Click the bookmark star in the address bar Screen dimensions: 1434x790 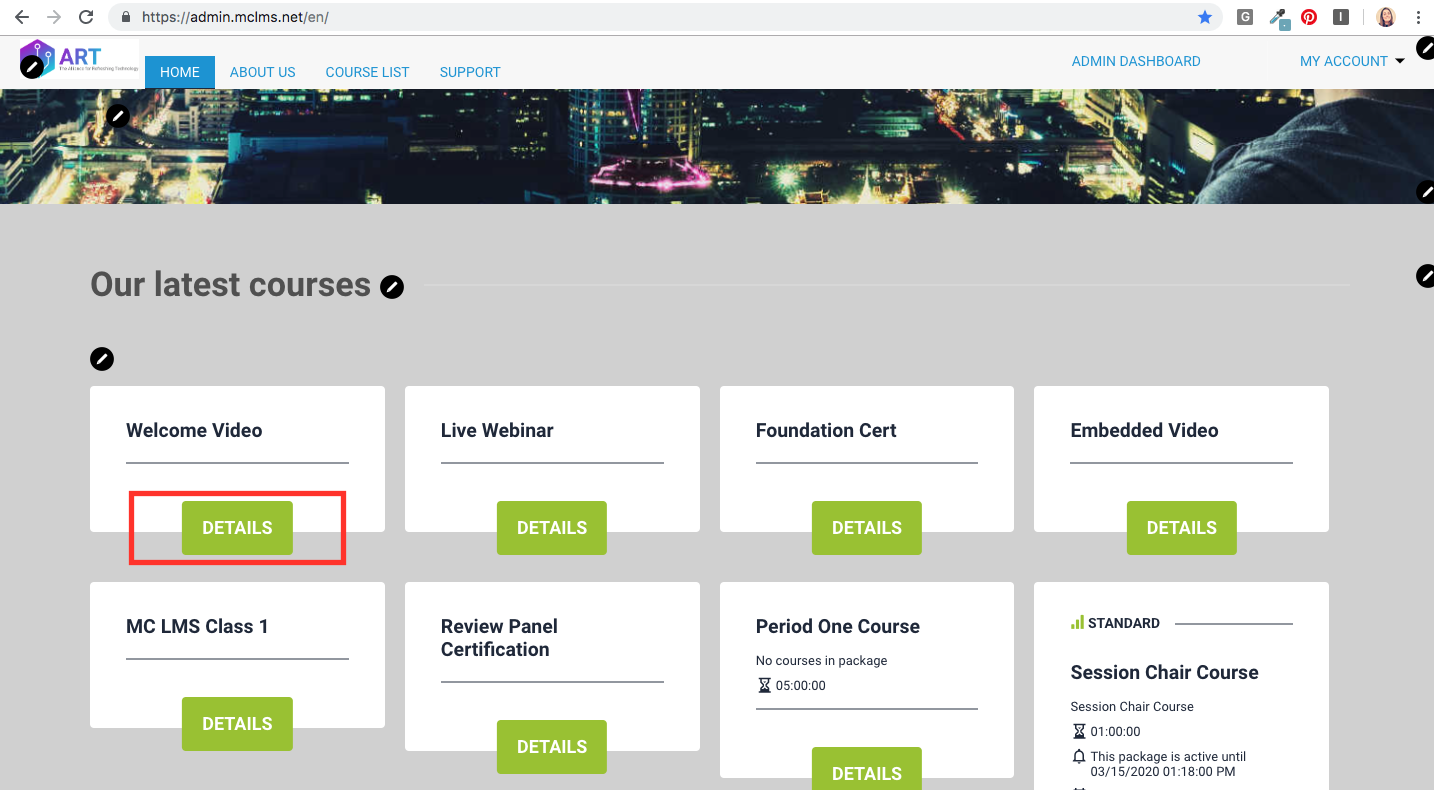pyautogui.click(x=1205, y=16)
